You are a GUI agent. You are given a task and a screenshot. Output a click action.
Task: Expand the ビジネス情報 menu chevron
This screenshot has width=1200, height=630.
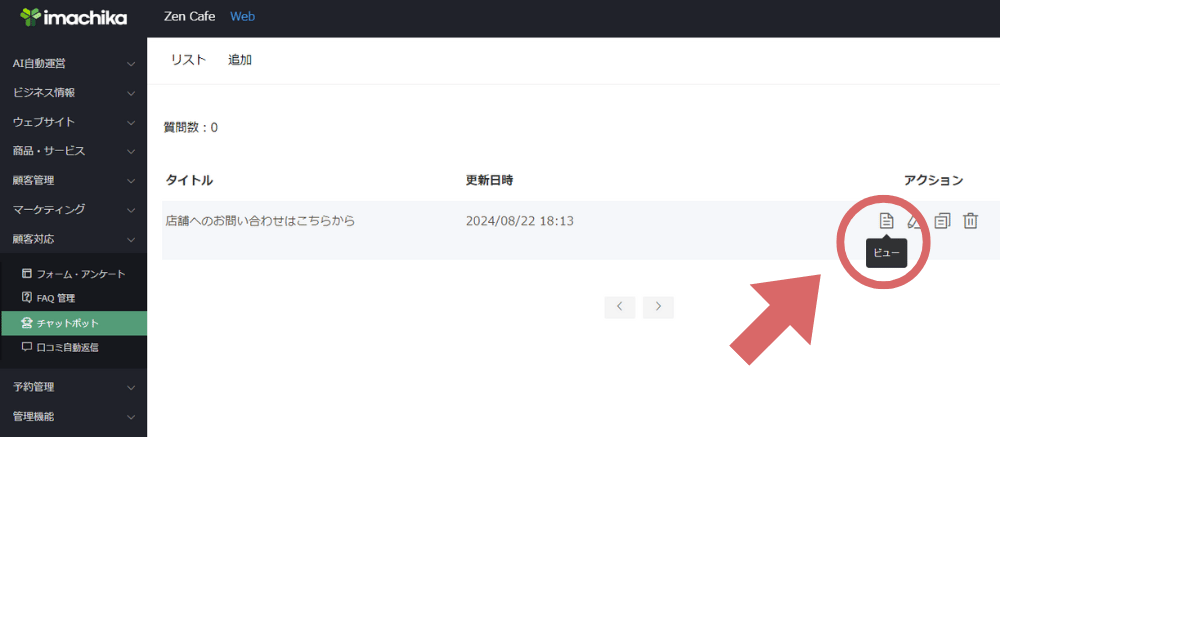tap(131, 93)
